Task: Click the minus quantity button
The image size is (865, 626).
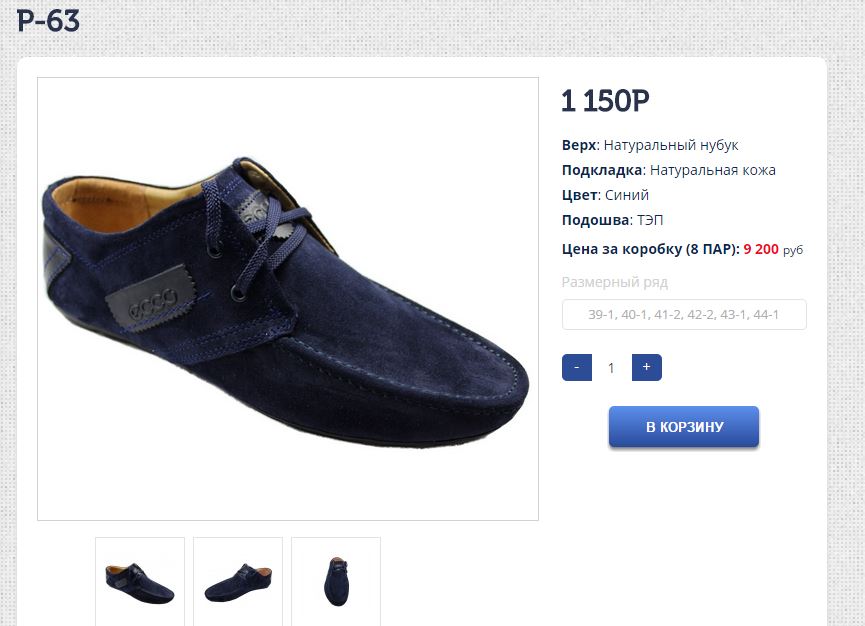Action: (577, 367)
